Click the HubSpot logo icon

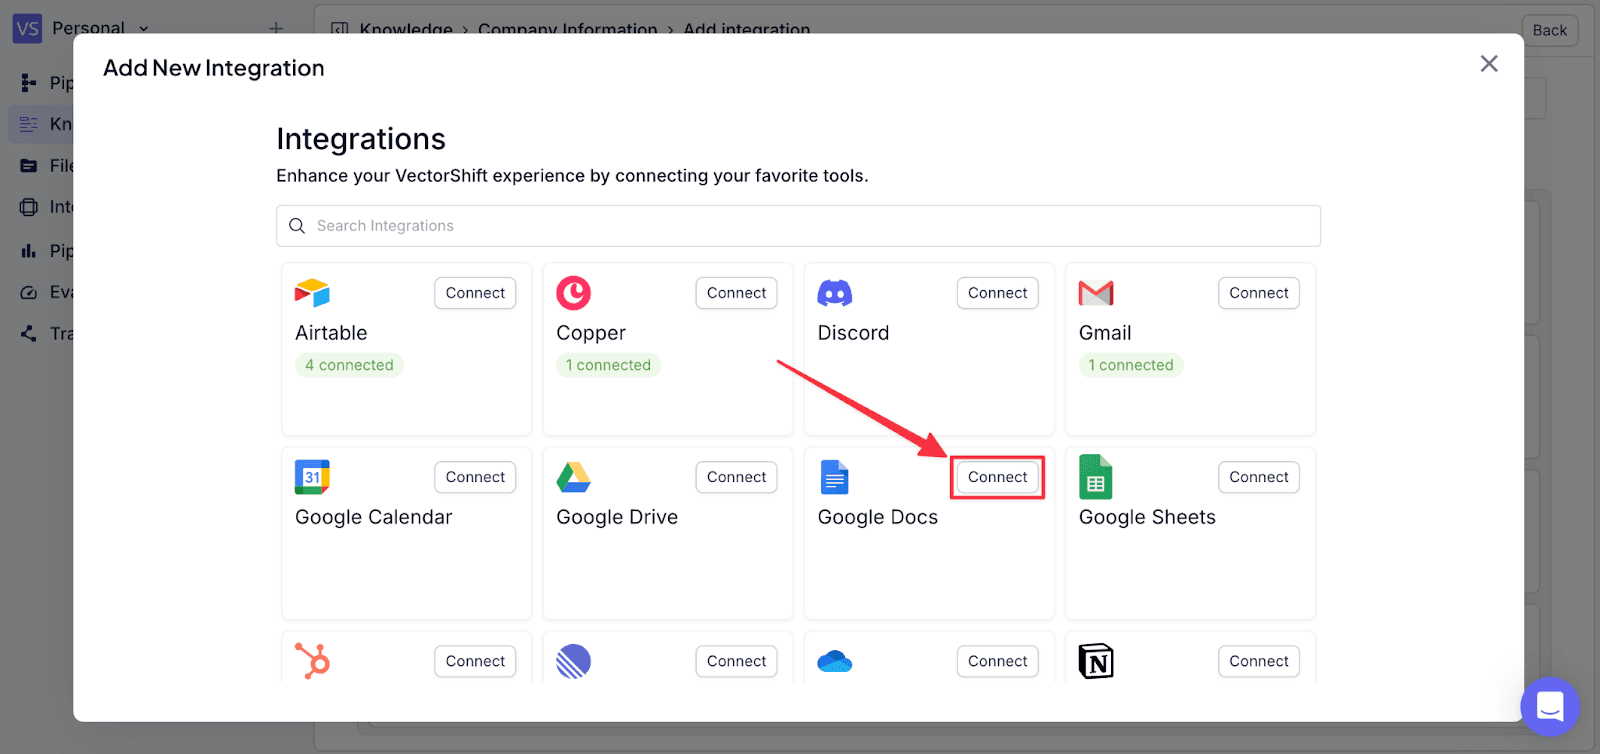312,661
